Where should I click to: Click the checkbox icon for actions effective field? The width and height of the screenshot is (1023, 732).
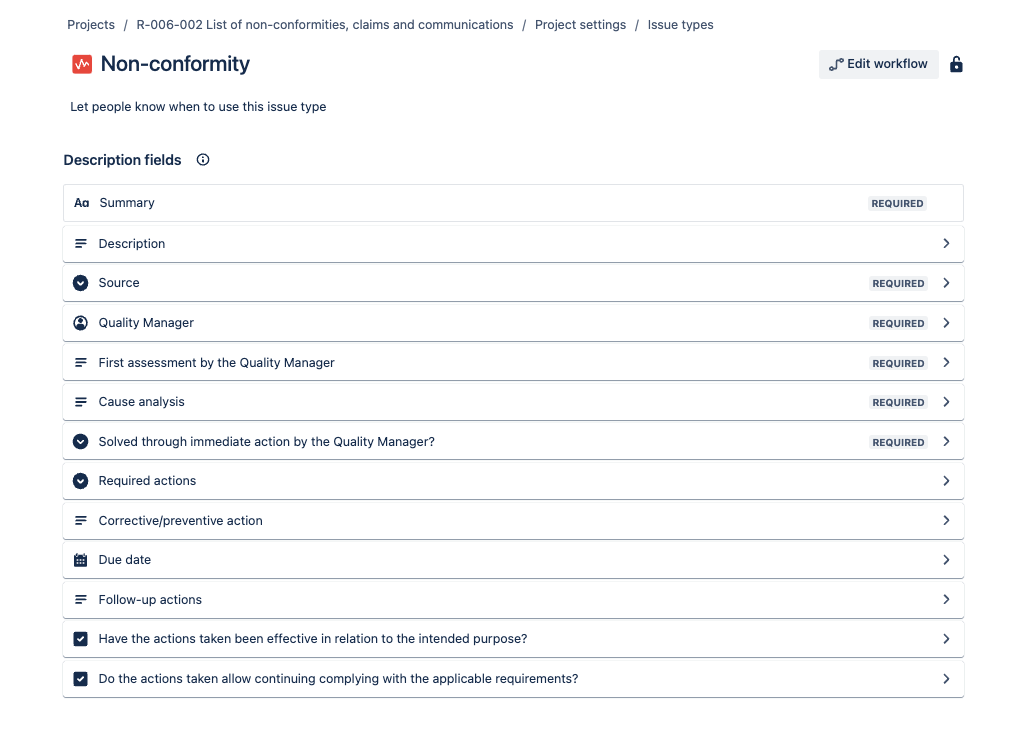pyautogui.click(x=81, y=639)
